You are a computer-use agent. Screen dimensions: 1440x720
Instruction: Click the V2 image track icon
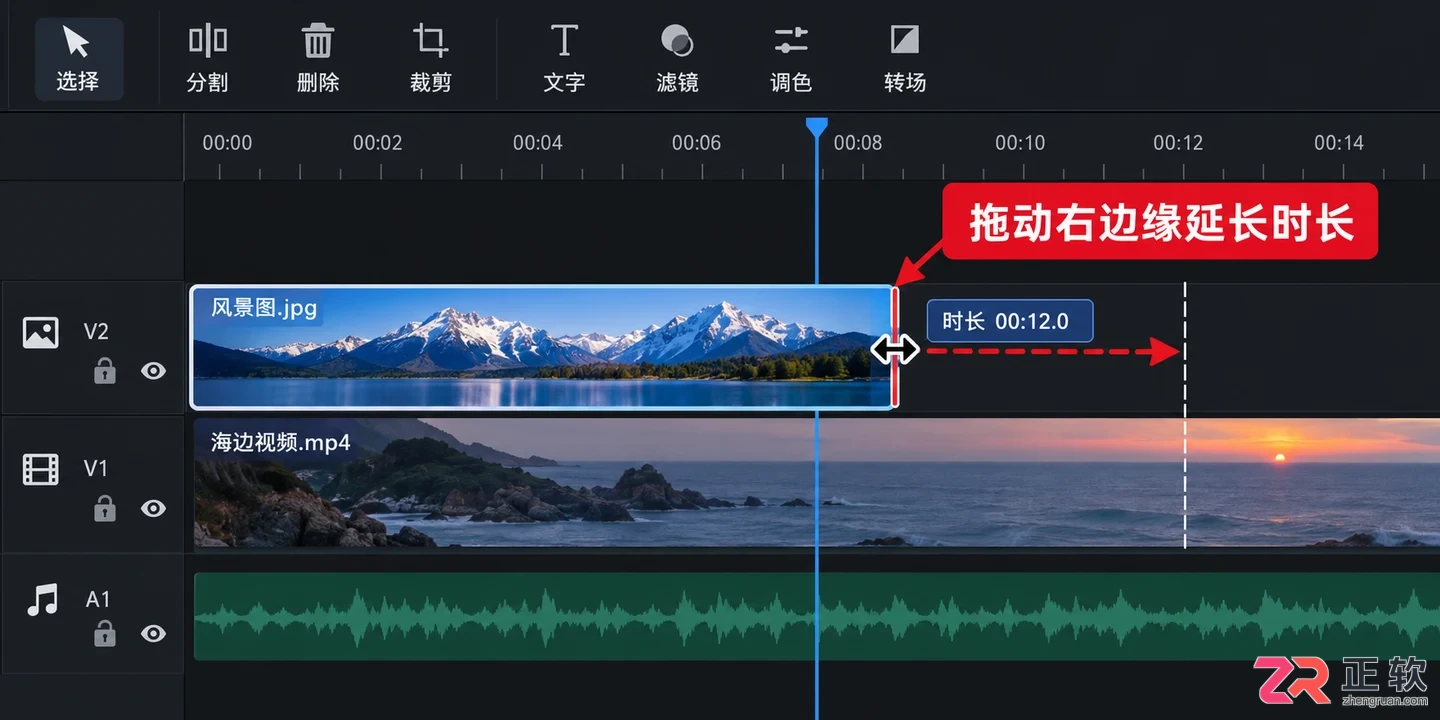41,332
